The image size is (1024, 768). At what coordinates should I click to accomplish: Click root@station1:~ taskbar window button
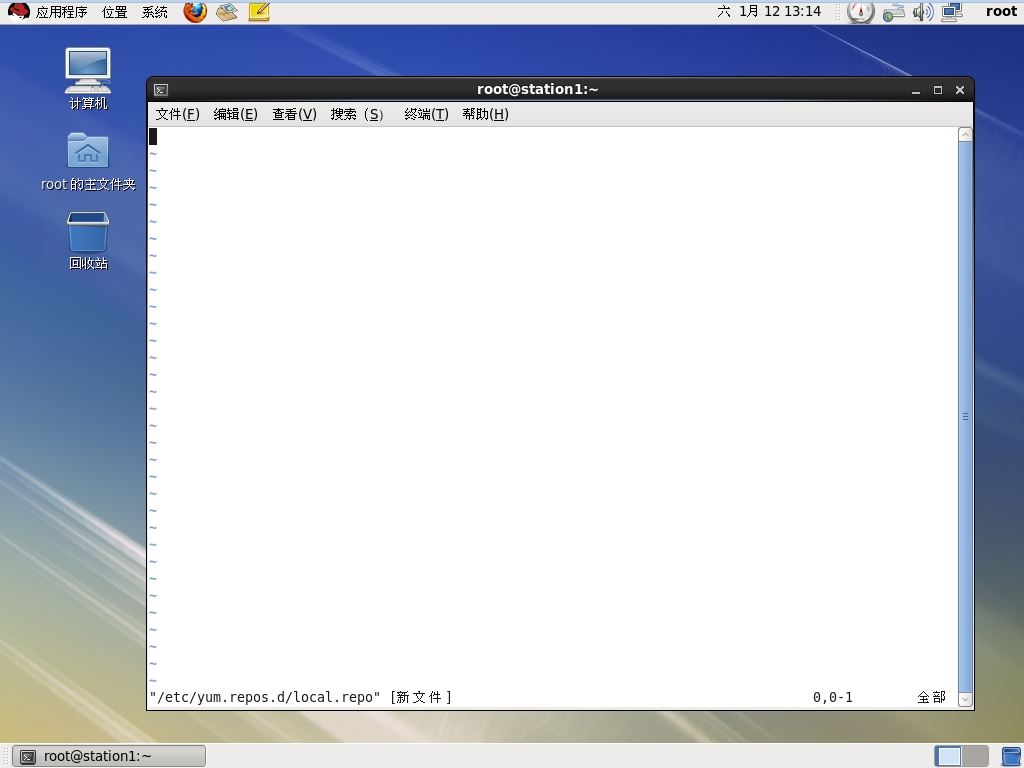(109, 756)
